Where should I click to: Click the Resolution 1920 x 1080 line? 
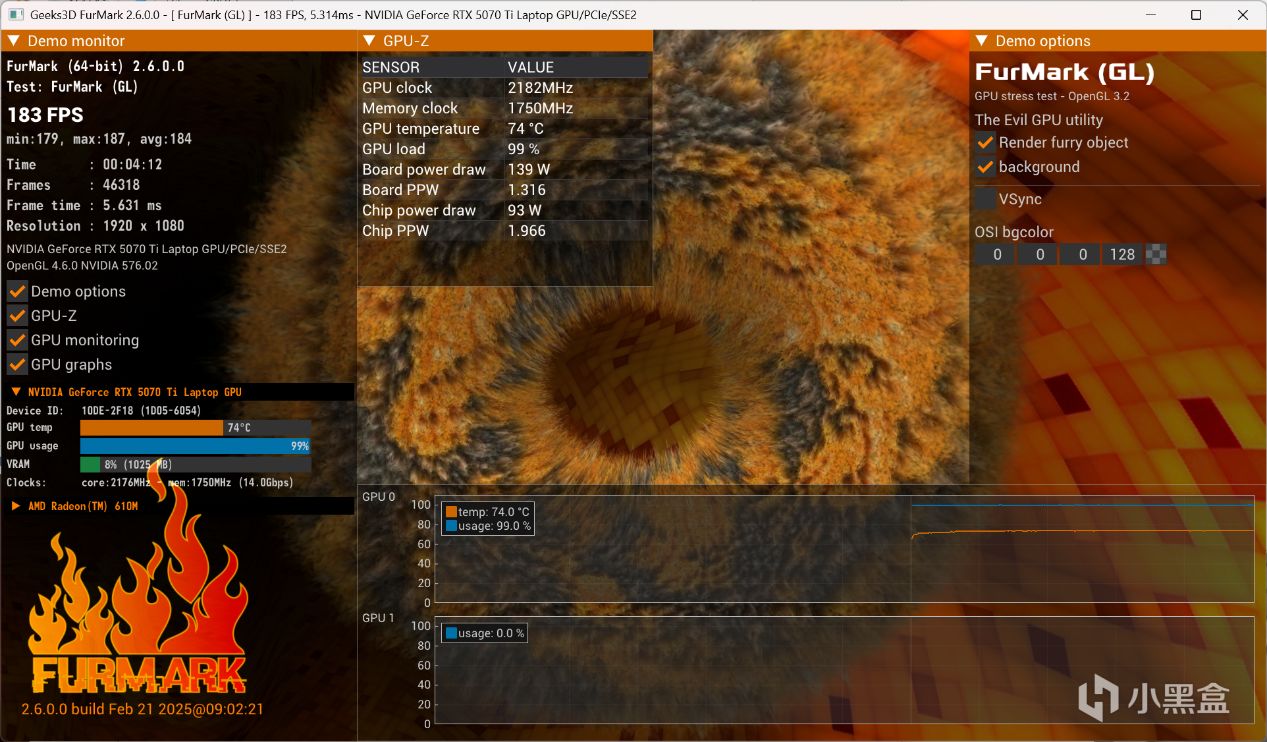click(95, 226)
